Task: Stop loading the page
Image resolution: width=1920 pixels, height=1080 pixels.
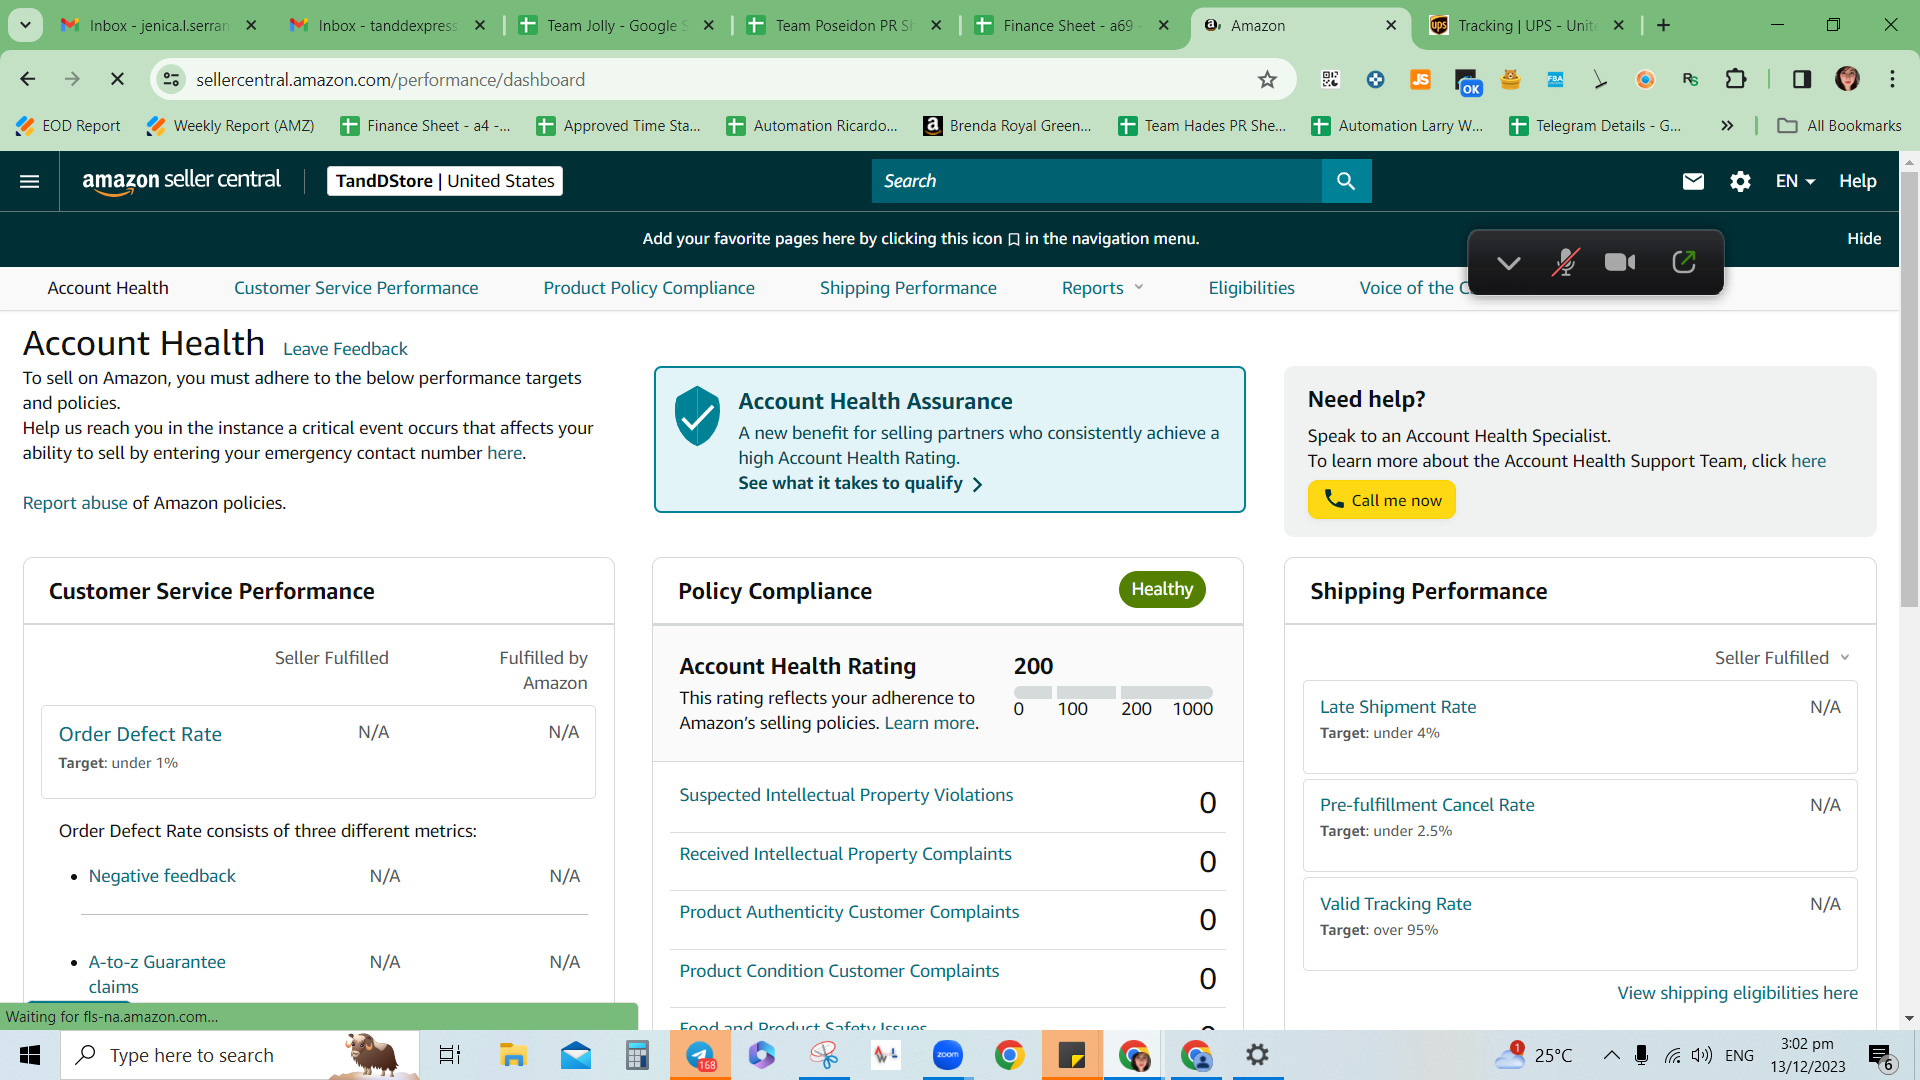Action: (x=117, y=79)
